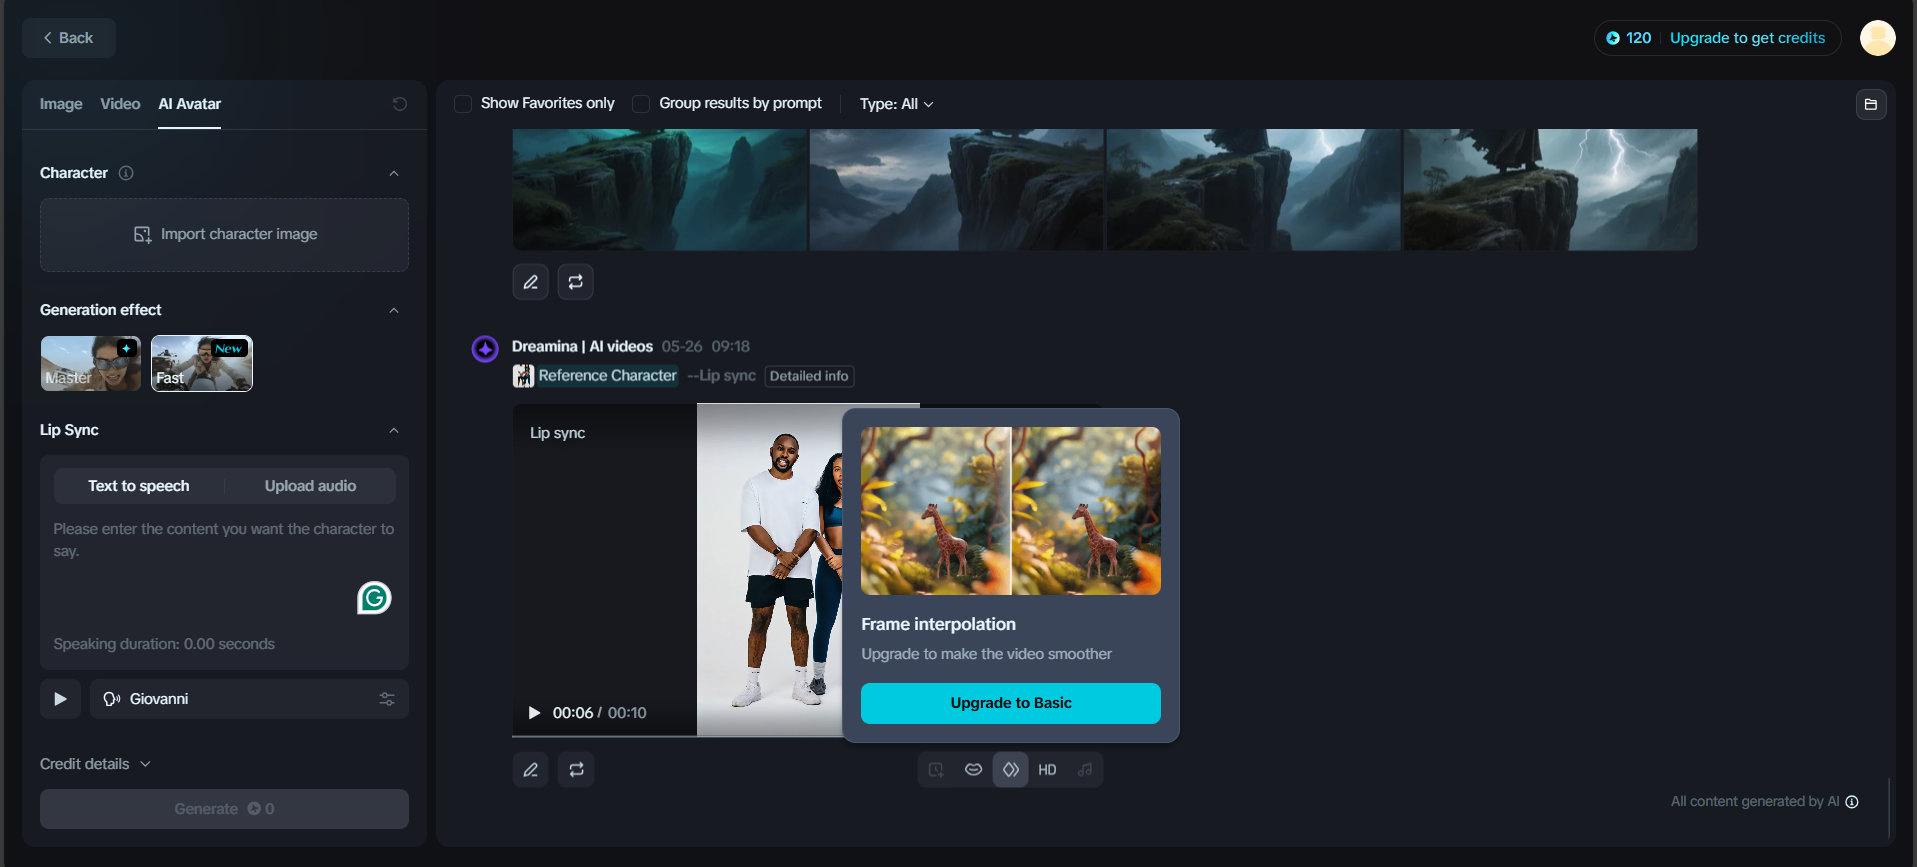Click Upgrade to get credits link

(x=1747, y=38)
